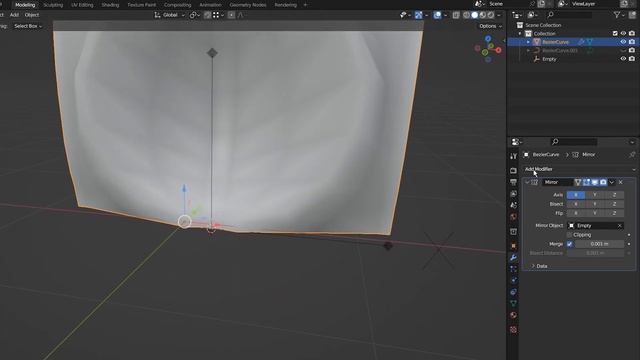Enable the Clipping checkbox
The width and height of the screenshot is (640, 360).
point(569,235)
